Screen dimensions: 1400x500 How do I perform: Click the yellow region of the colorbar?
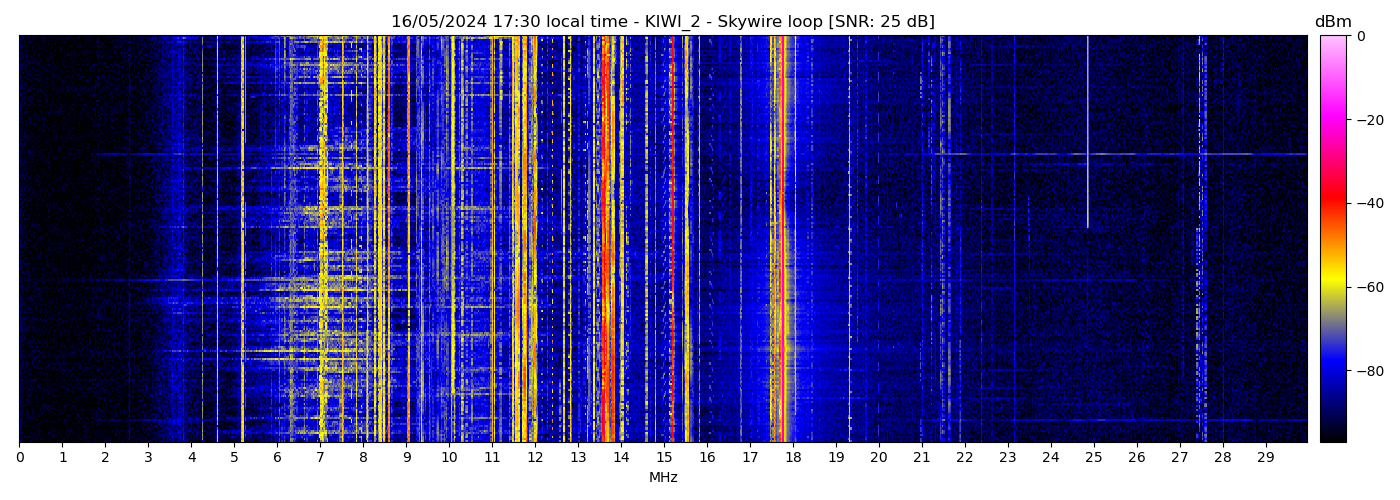pos(1333,282)
